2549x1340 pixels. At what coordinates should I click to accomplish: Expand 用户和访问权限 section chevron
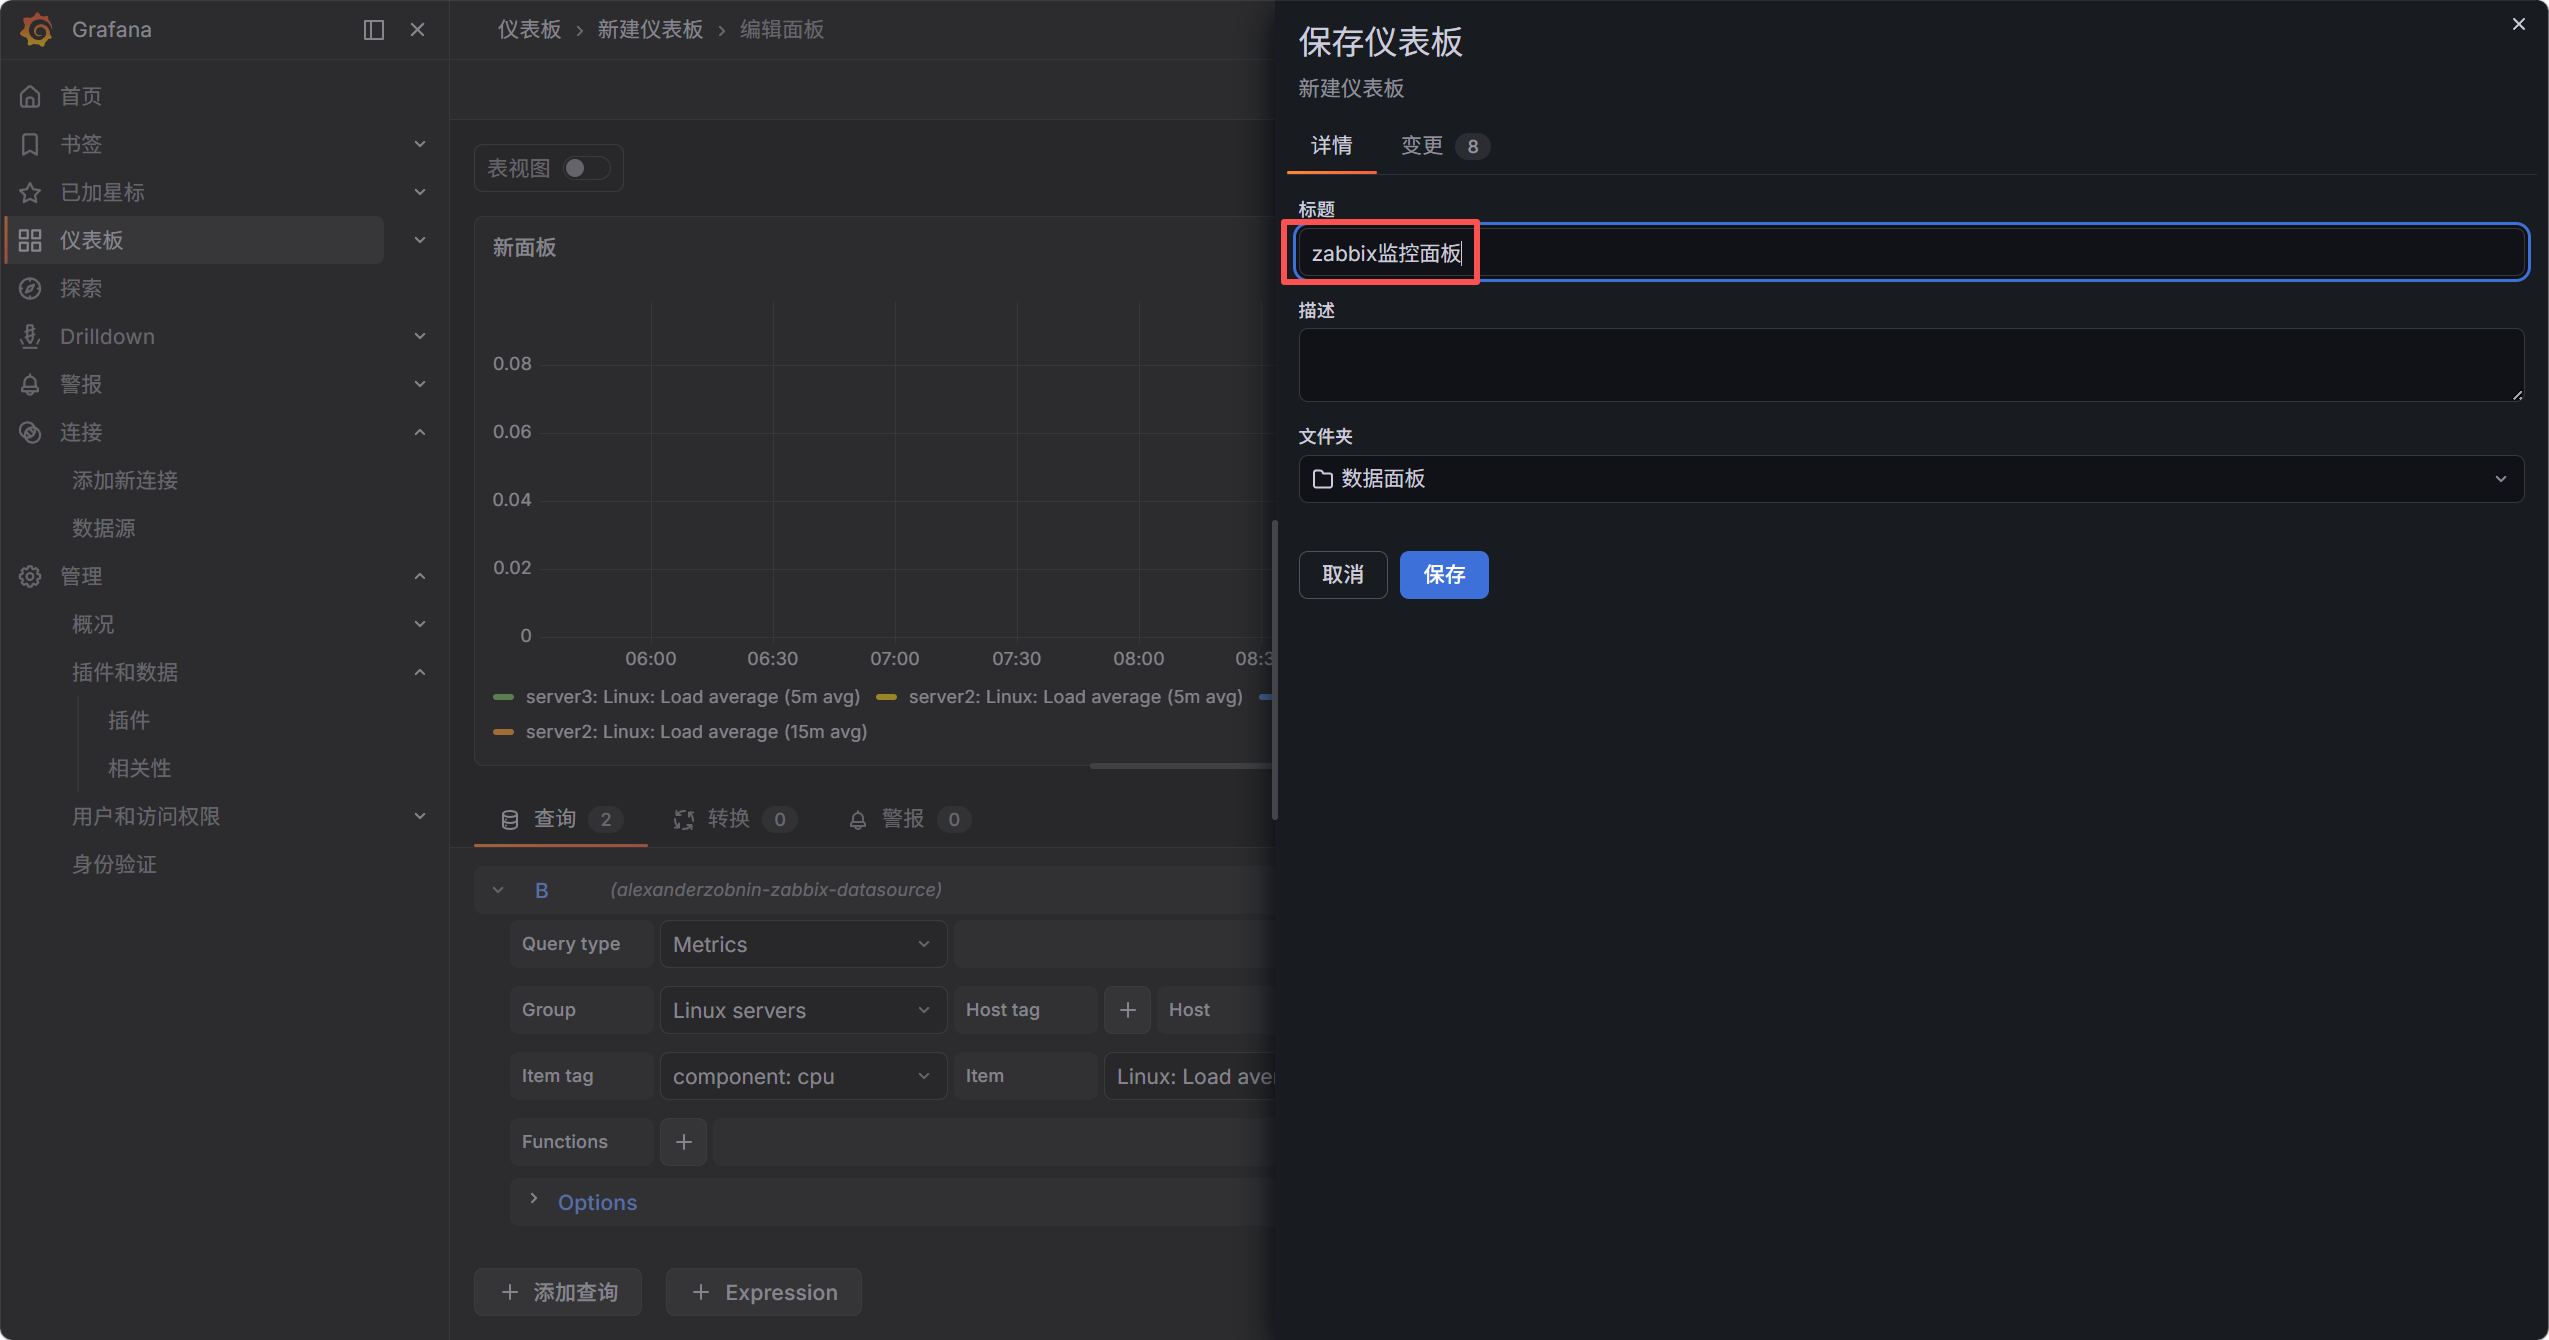420,816
